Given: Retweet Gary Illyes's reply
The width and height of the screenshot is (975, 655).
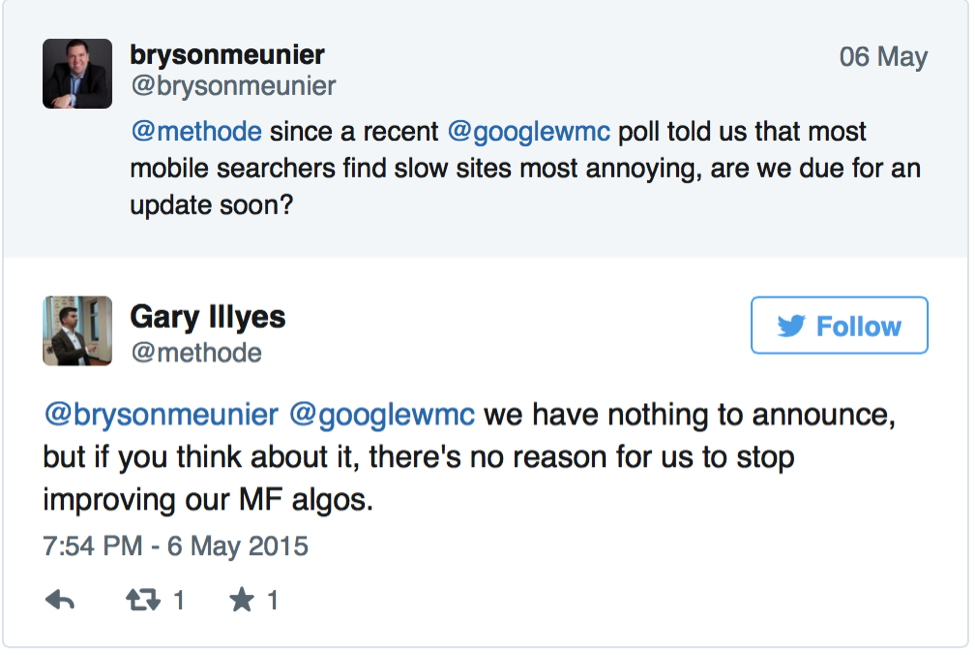Looking at the screenshot, I should 142,599.
